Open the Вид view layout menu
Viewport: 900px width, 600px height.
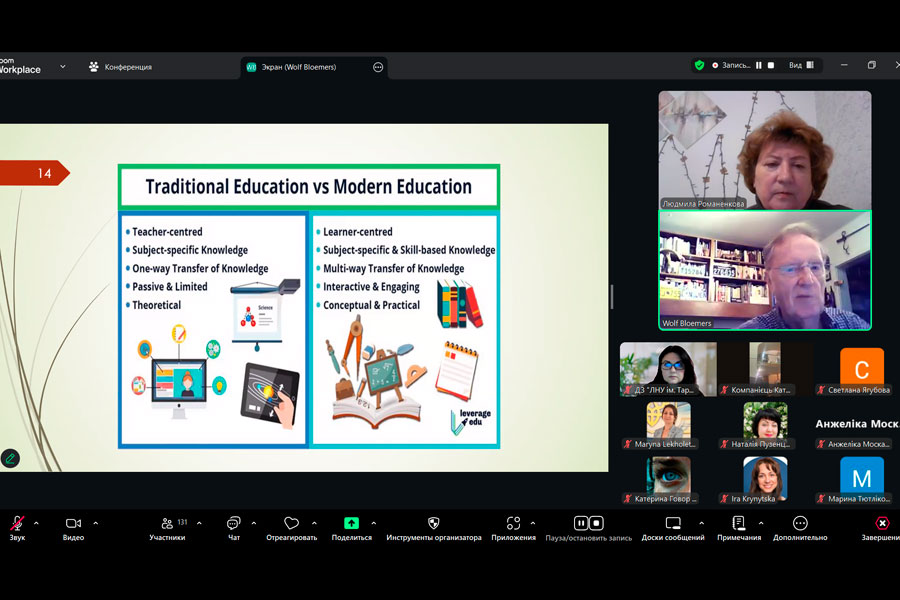pyautogui.click(x=801, y=65)
